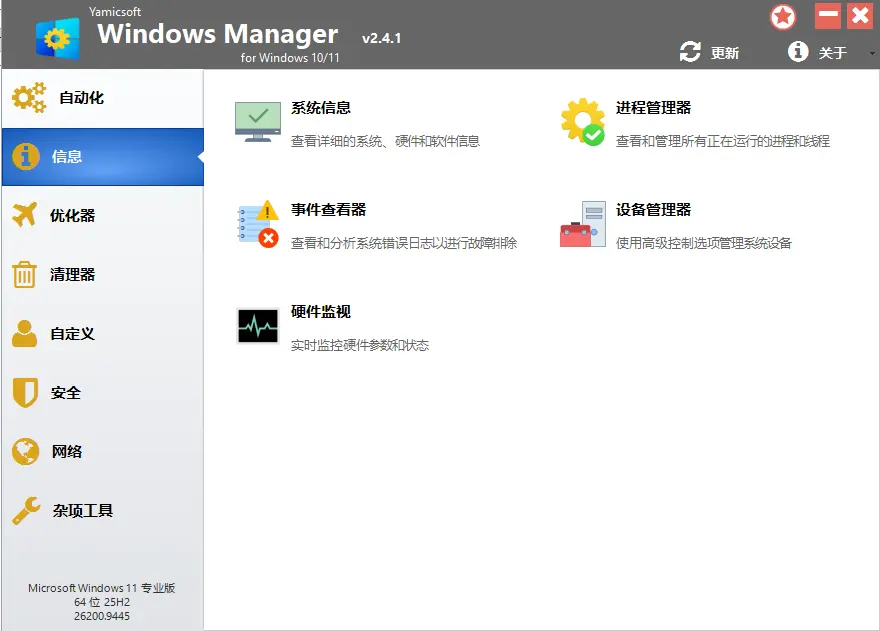Go to the 杂项工具 section
Image resolution: width=880 pixels, height=631 pixels.
click(103, 510)
